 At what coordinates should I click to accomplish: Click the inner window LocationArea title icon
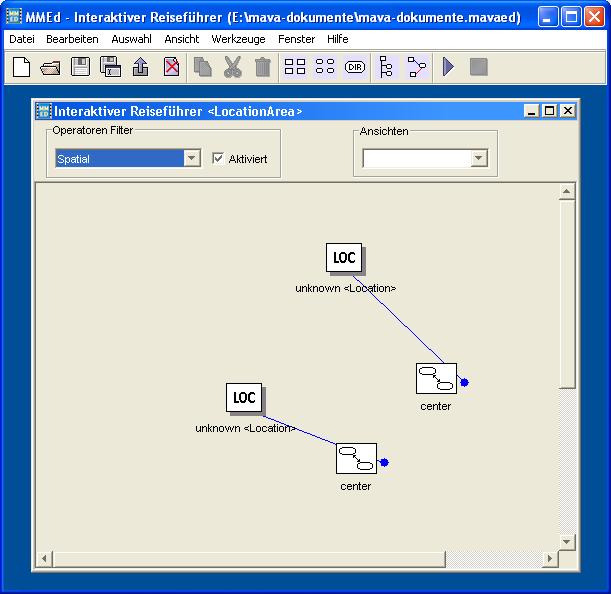43,111
